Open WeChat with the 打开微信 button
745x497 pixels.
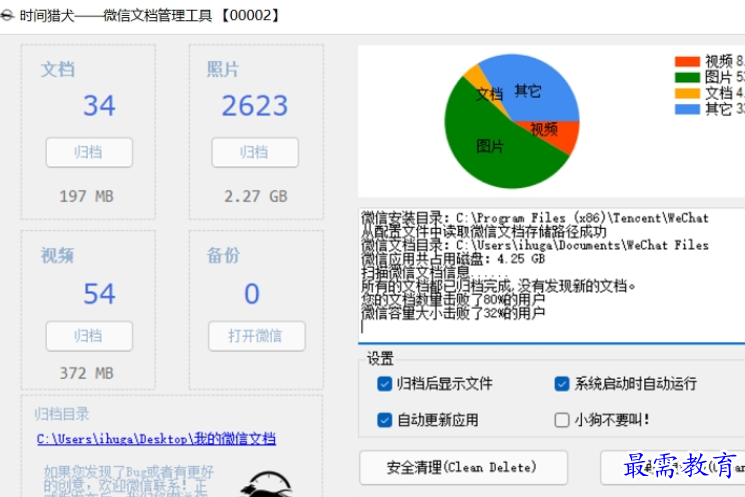[257, 336]
